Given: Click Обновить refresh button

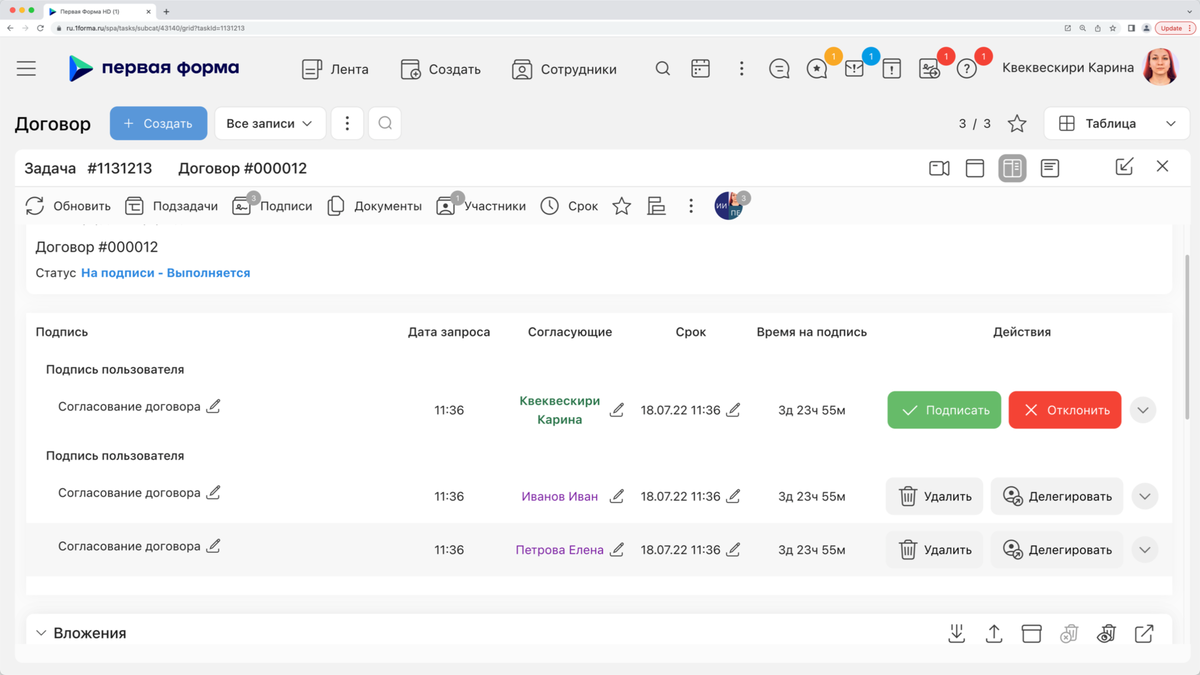Looking at the screenshot, I should (68, 206).
